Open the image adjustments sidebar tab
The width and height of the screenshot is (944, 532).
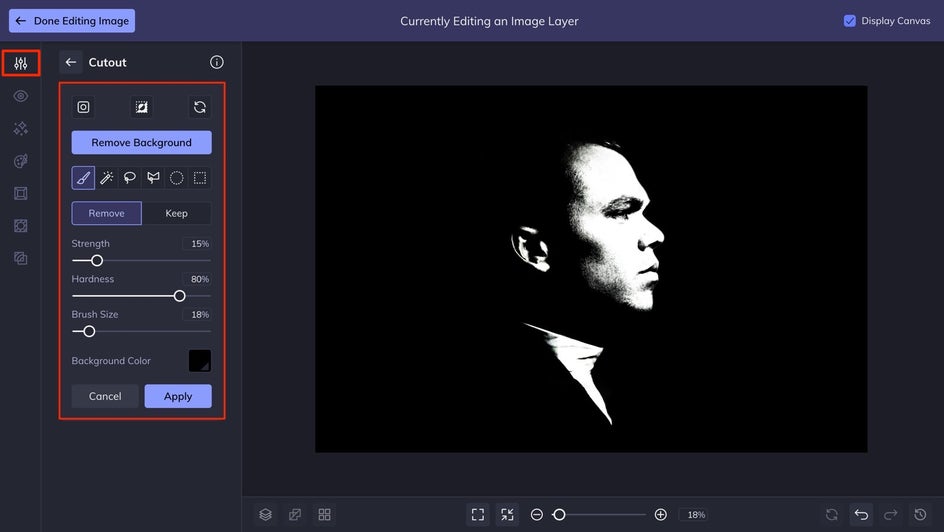click(x=21, y=63)
